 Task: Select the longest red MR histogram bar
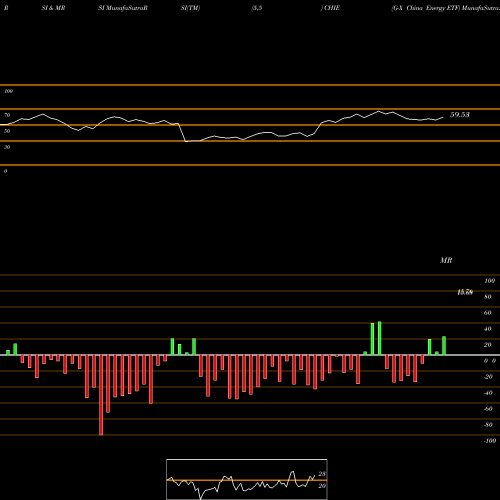[101, 395]
